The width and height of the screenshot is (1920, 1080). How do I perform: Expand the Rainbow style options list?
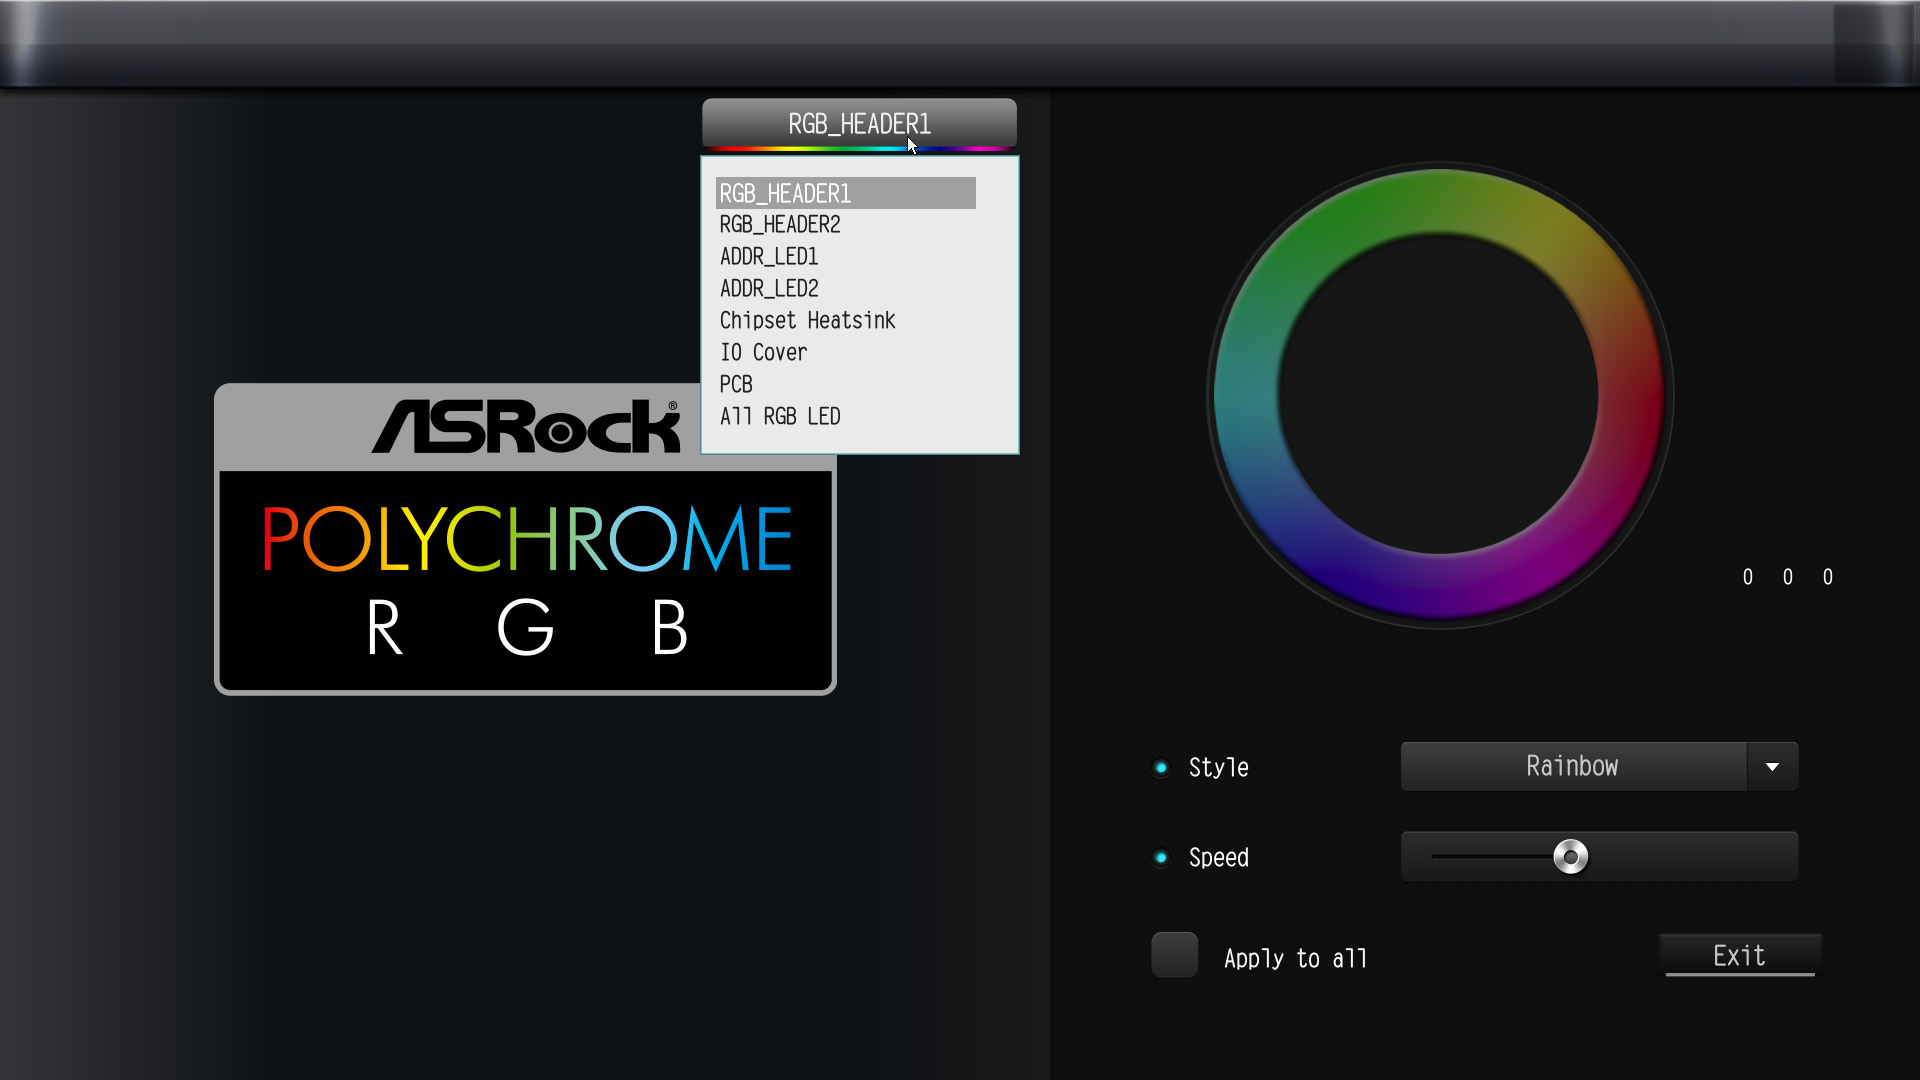pyautogui.click(x=1772, y=766)
